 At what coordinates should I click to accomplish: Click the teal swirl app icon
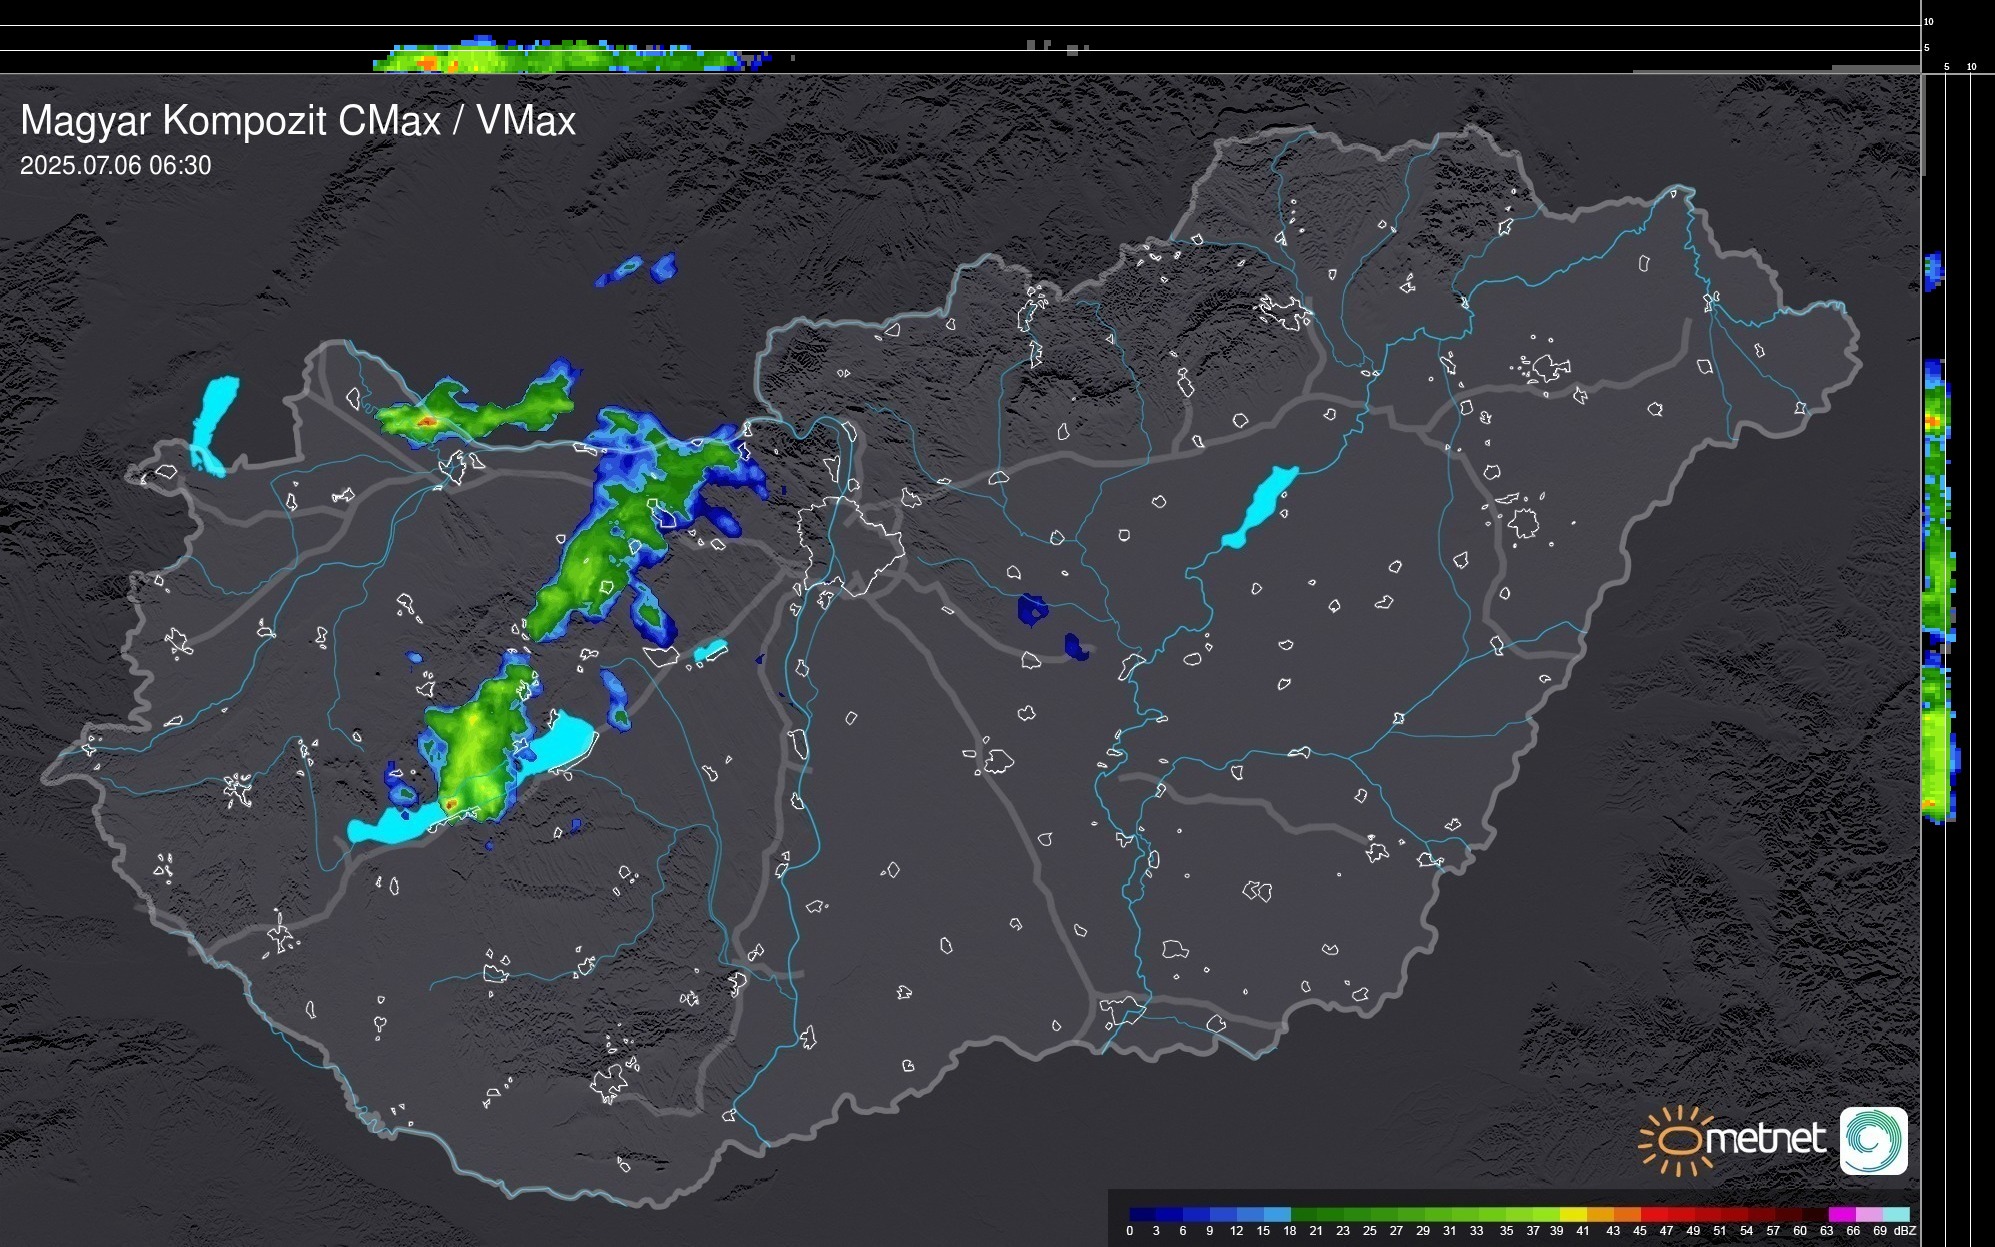point(1873,1141)
